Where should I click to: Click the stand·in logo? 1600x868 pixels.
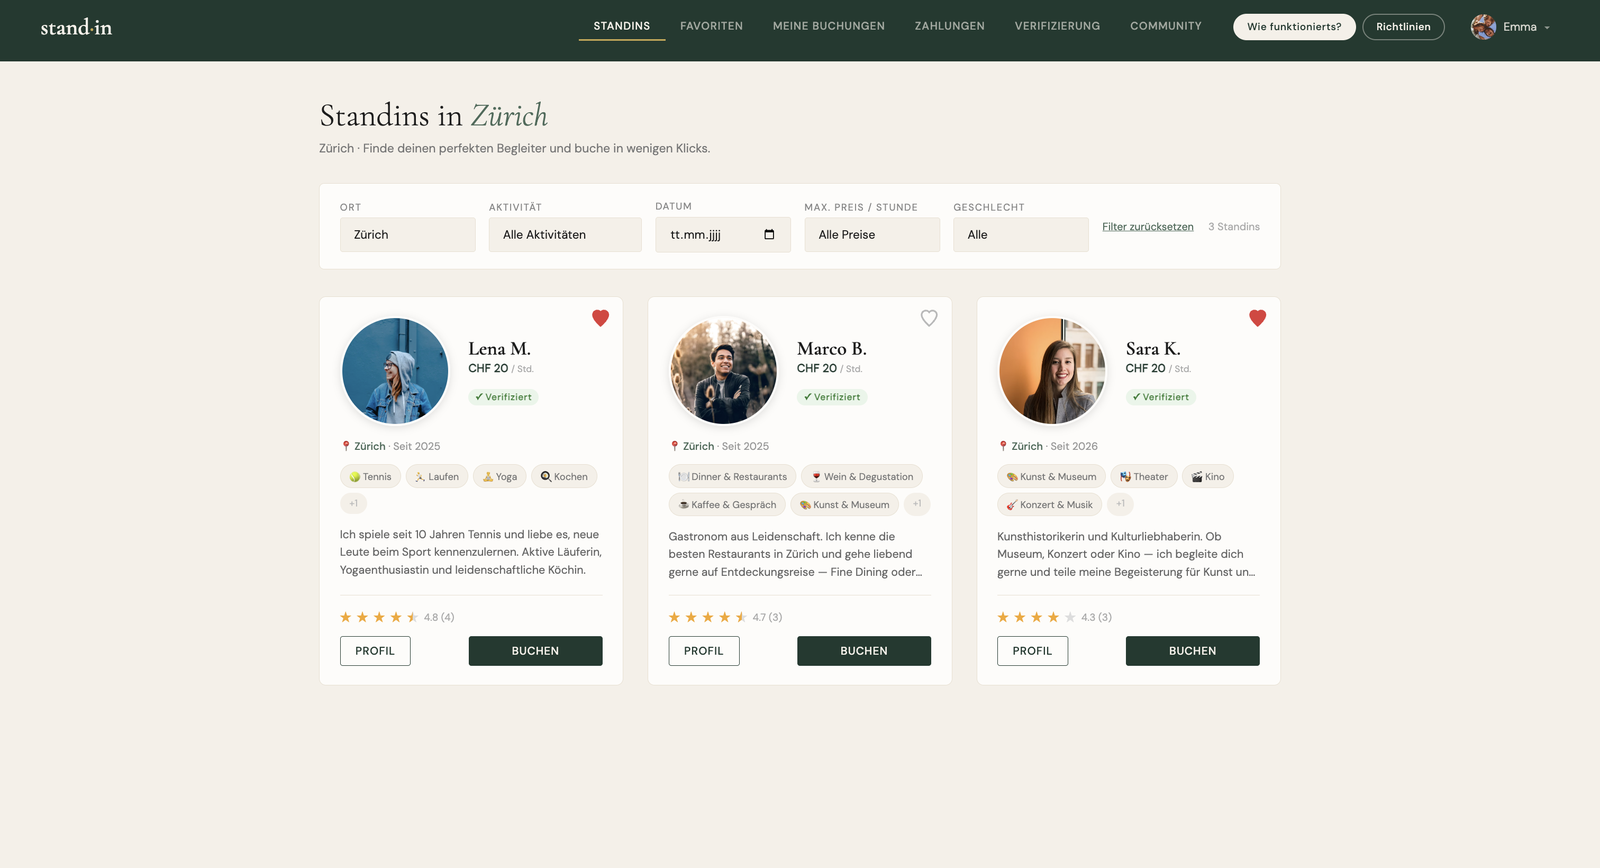click(x=76, y=27)
